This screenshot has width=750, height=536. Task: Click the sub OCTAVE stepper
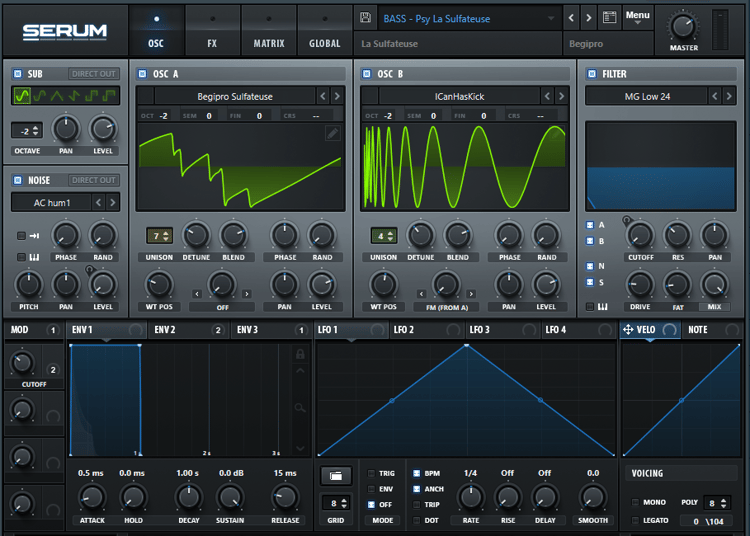pos(27,131)
